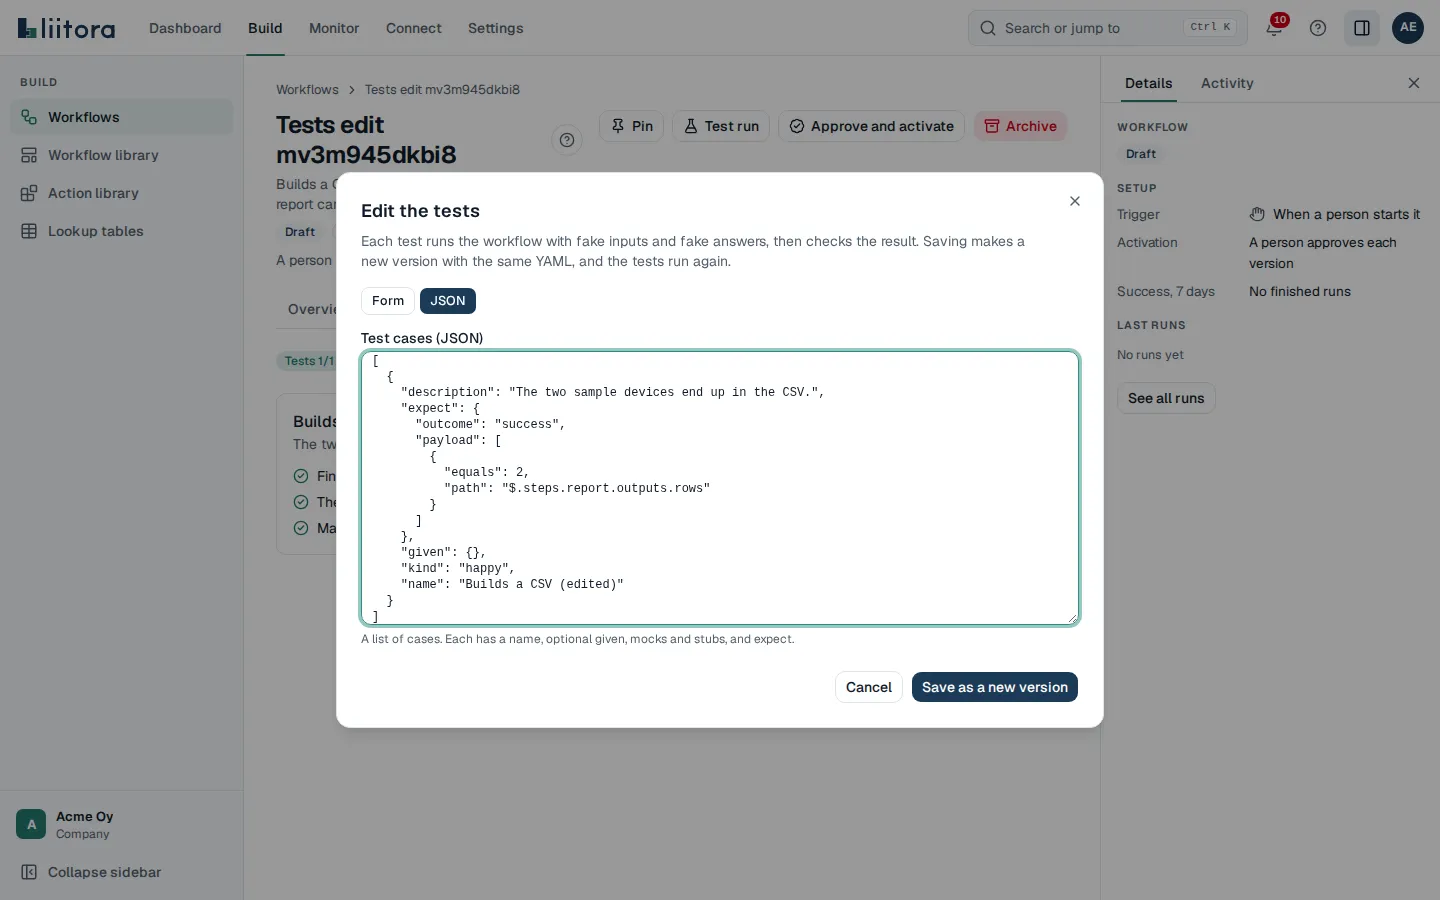Go to the Monitor section
This screenshot has height=900, width=1440.
[334, 28]
